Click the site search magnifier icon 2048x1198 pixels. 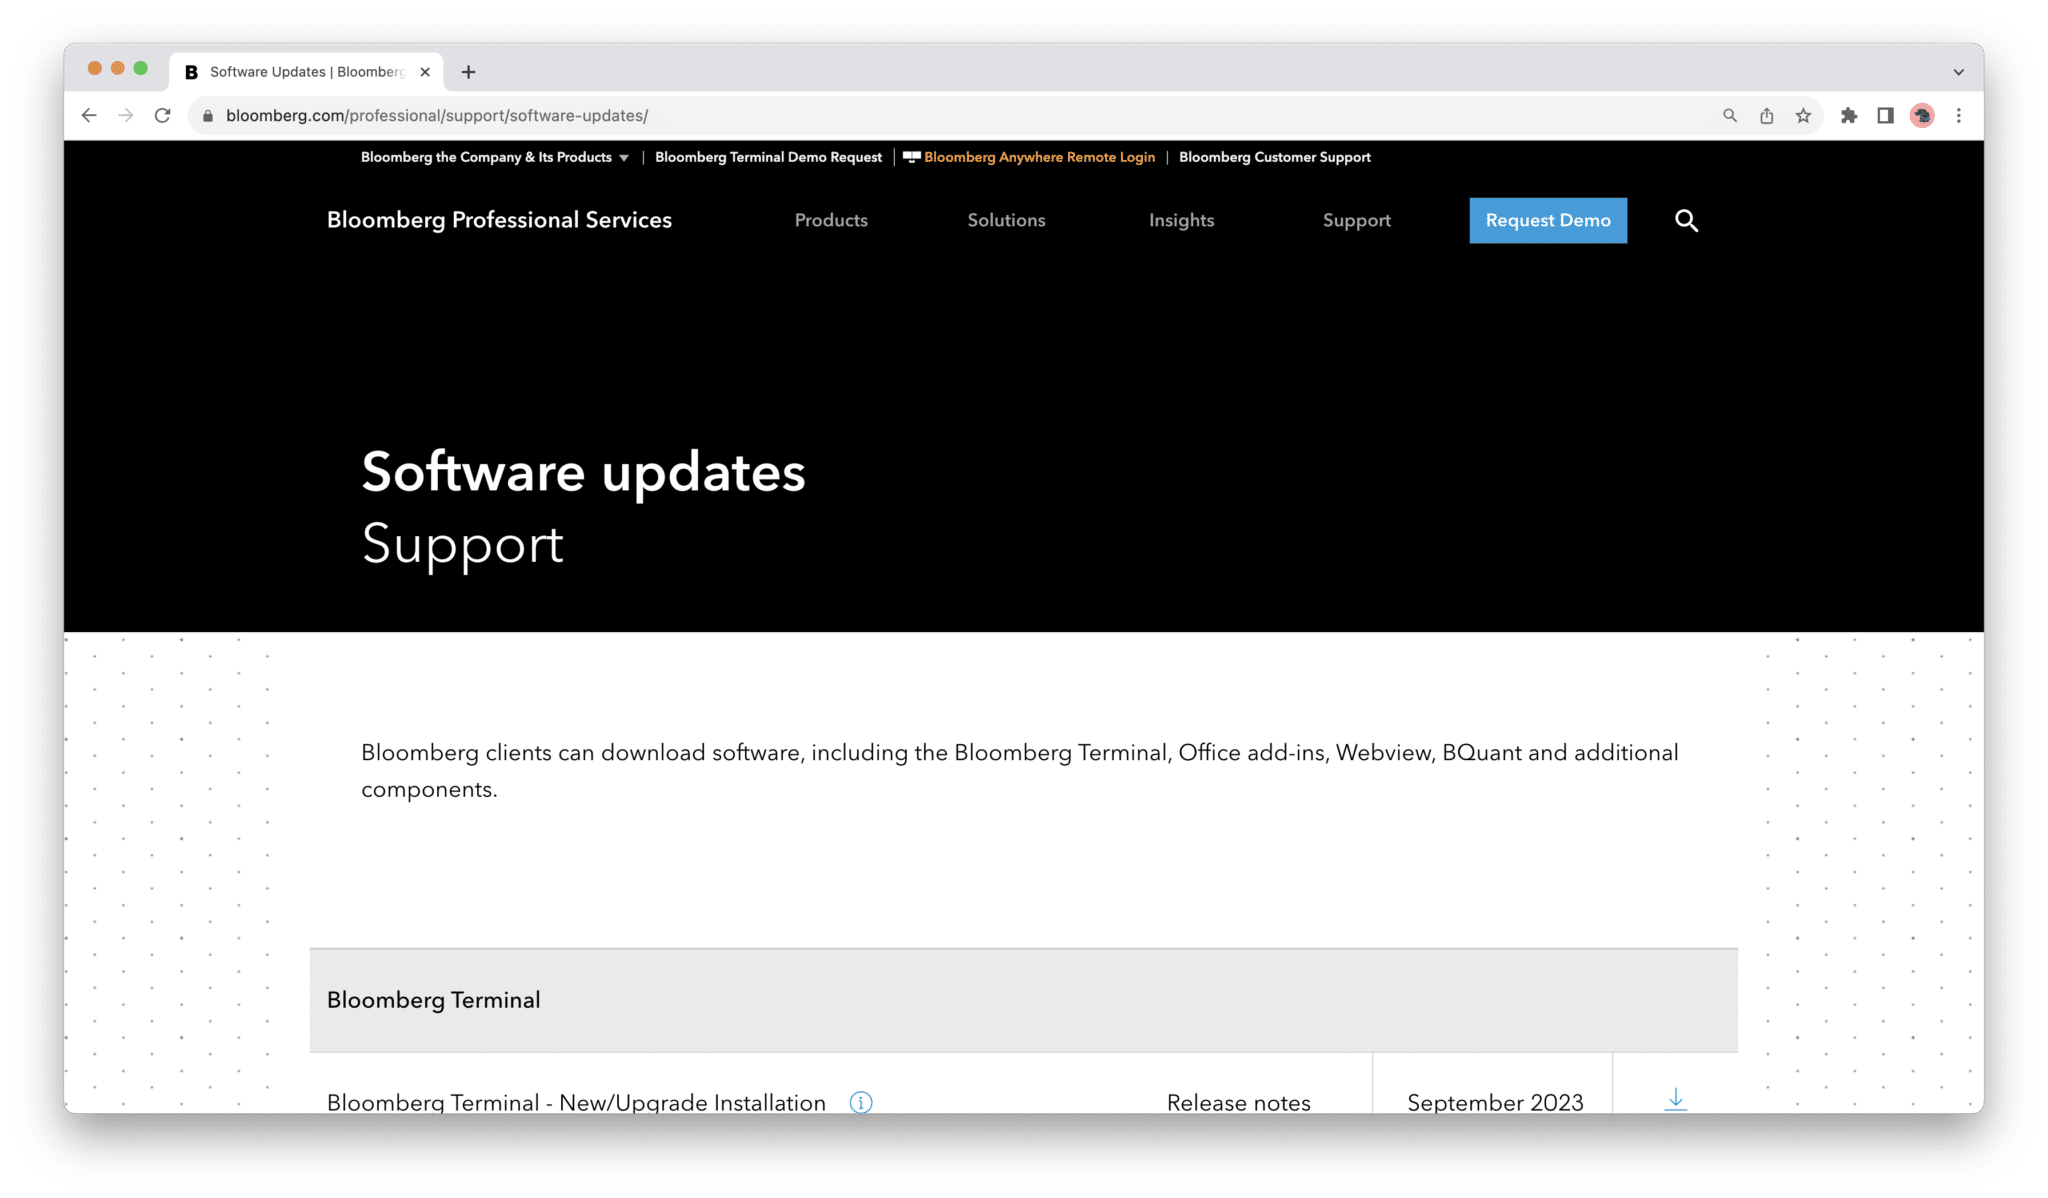point(1686,221)
